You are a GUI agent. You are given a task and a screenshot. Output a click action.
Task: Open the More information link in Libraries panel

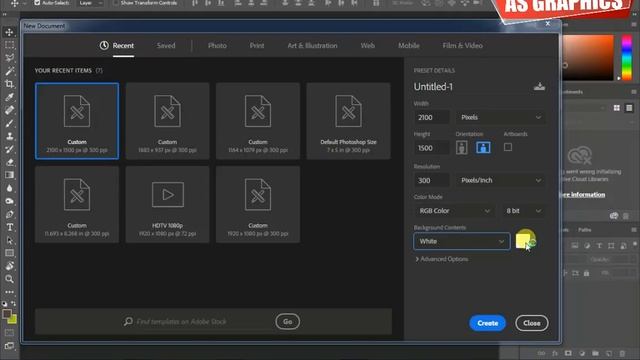[x=582, y=194]
